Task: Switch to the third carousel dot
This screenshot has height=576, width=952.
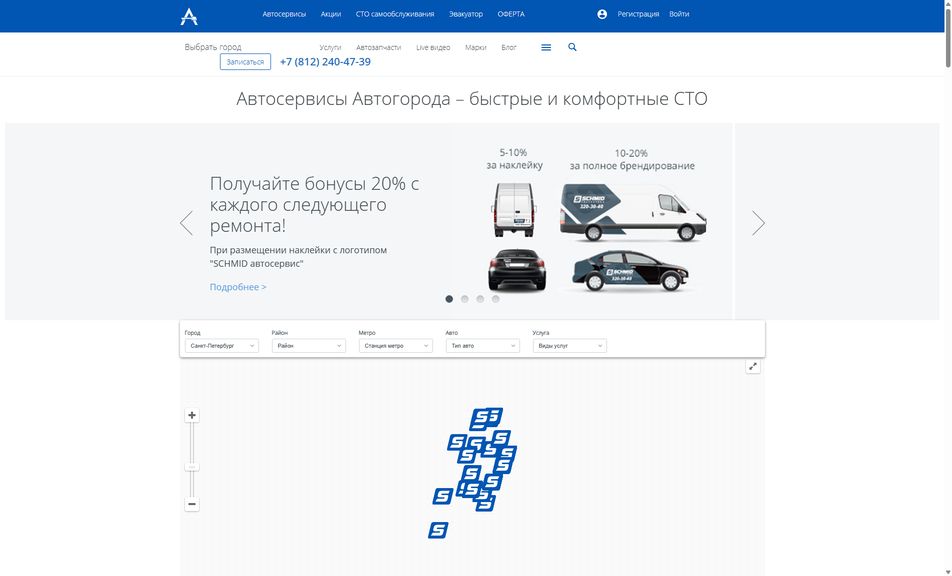Action: (x=480, y=299)
